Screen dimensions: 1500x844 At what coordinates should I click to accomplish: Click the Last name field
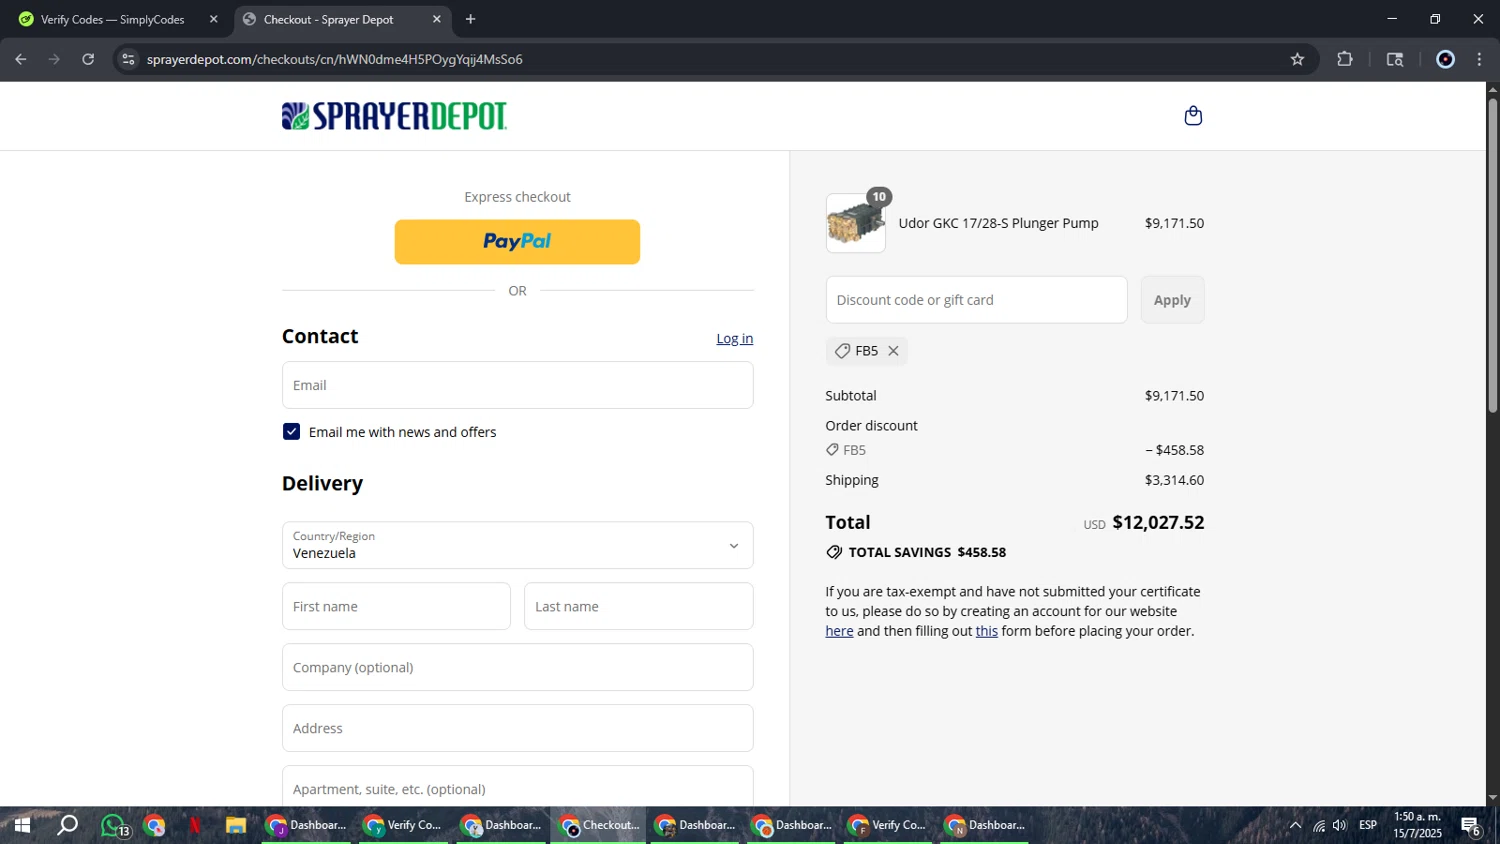point(638,606)
